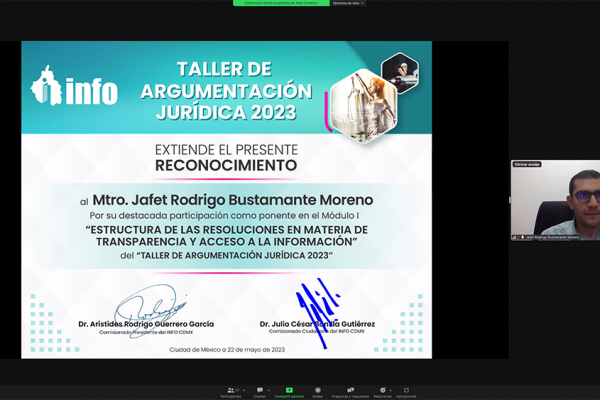Click the 'TALLER DE ARGUMENTACIÓN JURÍDICA 2023' title

point(226,91)
